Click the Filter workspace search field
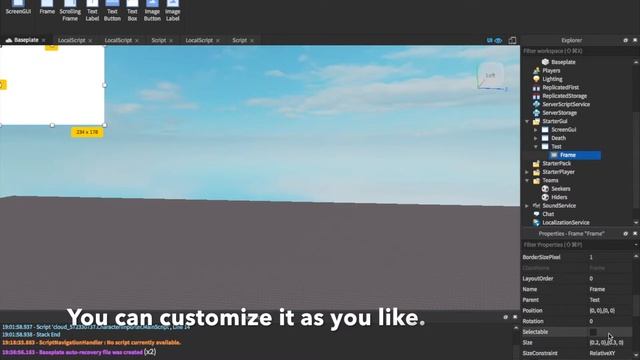The width and height of the screenshot is (640, 360). click(x=579, y=51)
